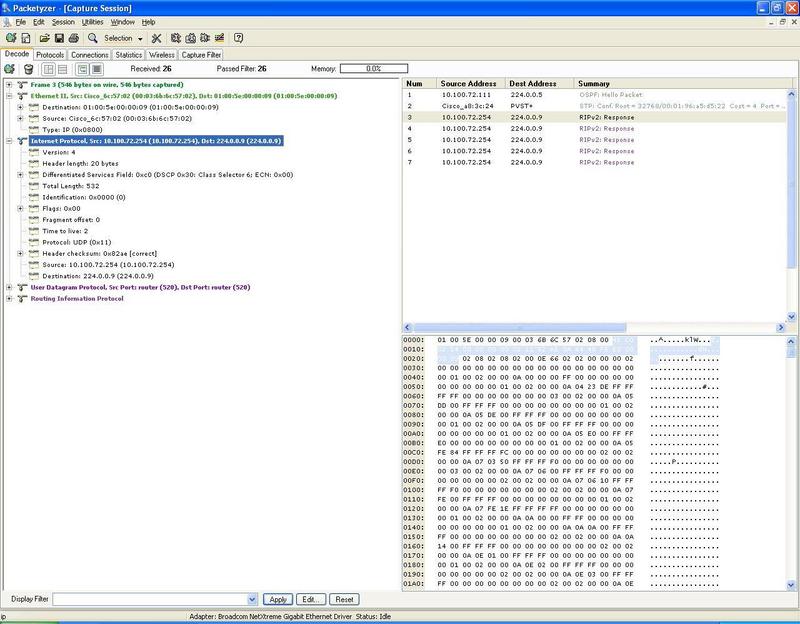Open the Utilities menu
Screen dimensions: 800x624
(92, 22)
